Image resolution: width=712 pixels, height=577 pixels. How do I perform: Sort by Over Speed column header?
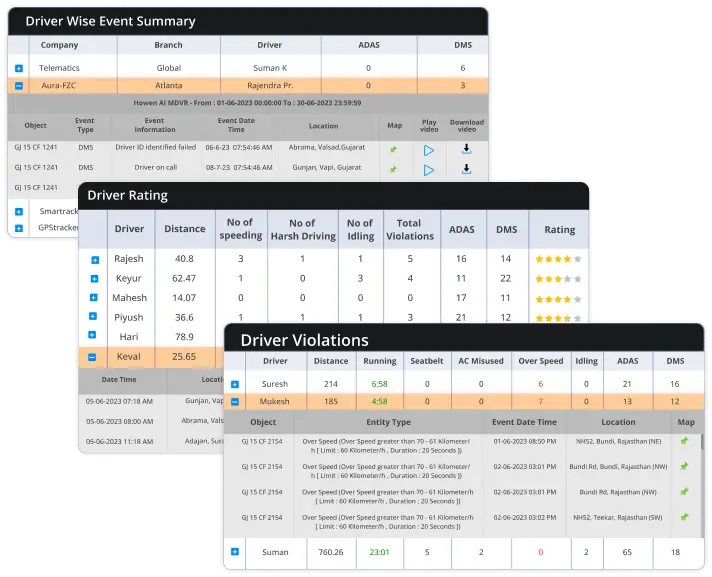[542, 361]
